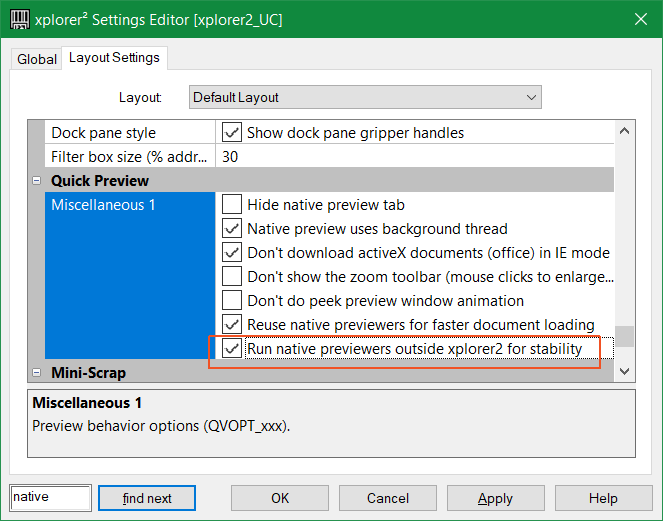Collapse the Quick Preview section
The height and width of the screenshot is (521, 663).
[x=37, y=181]
